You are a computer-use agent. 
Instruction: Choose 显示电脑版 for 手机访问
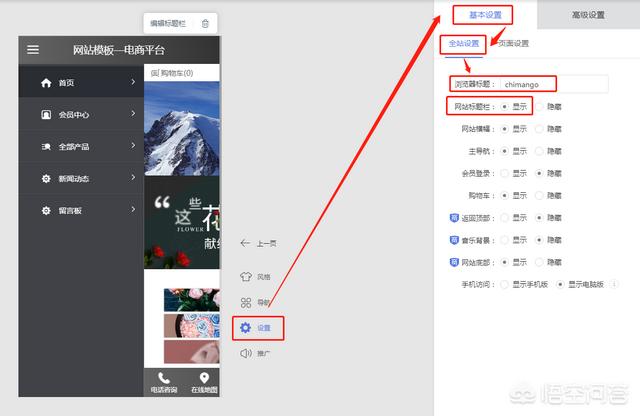(x=560, y=284)
